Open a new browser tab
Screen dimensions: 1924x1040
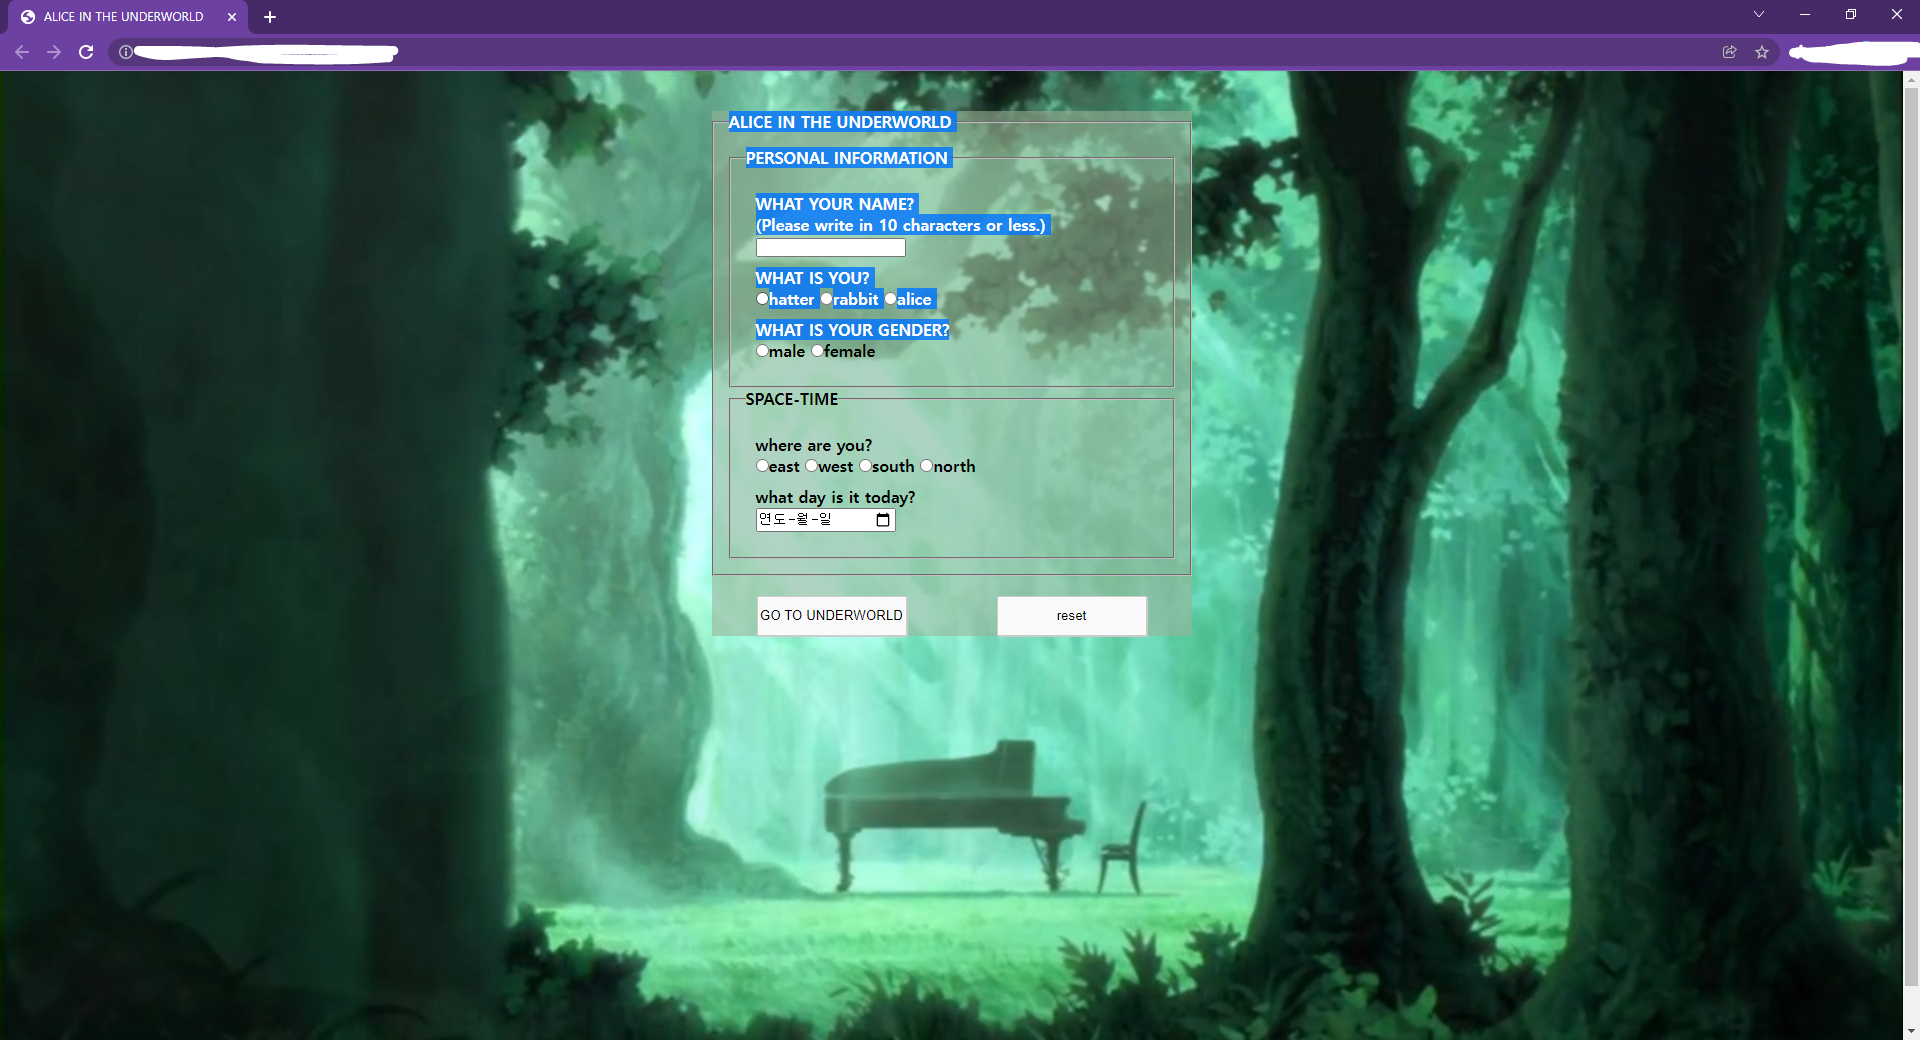tap(270, 17)
